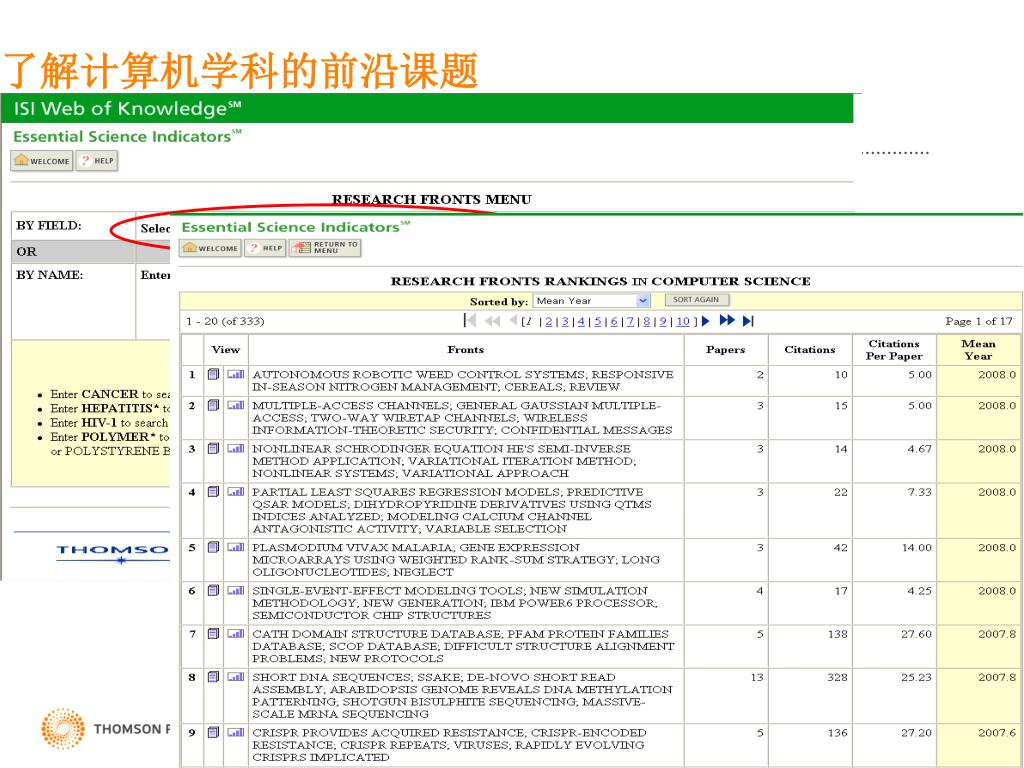Click the SORT AGAIN button
Screen dimensions: 1024x768
pos(697,300)
